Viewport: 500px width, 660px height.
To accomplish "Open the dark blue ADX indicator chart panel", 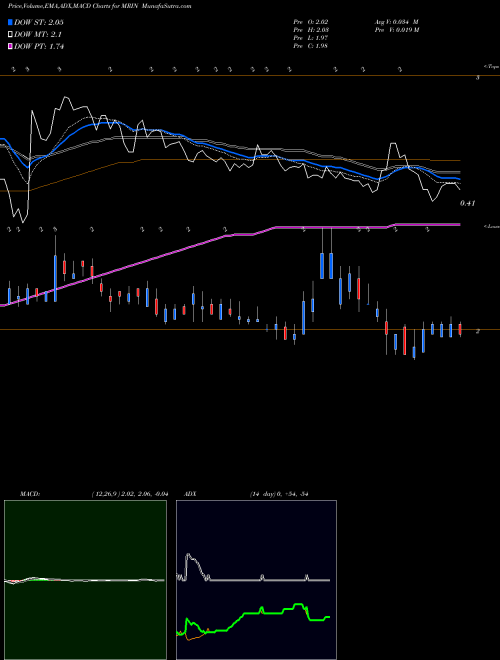I will point(256,580).
